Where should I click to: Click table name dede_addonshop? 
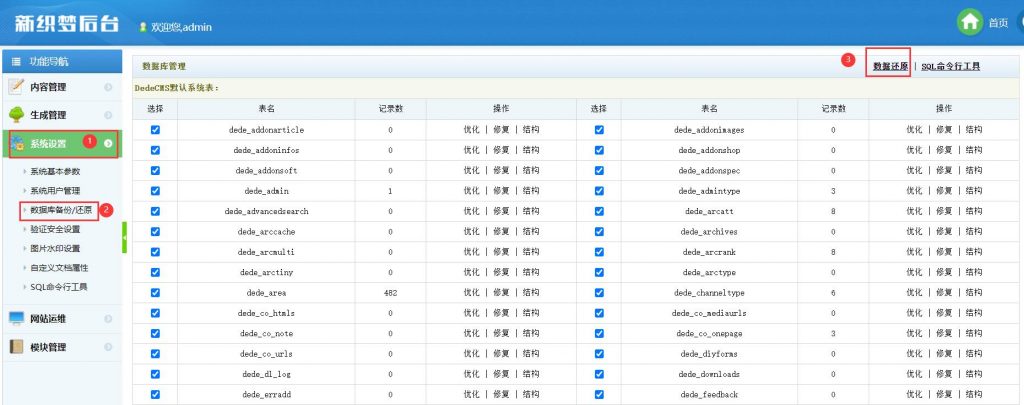pos(709,150)
